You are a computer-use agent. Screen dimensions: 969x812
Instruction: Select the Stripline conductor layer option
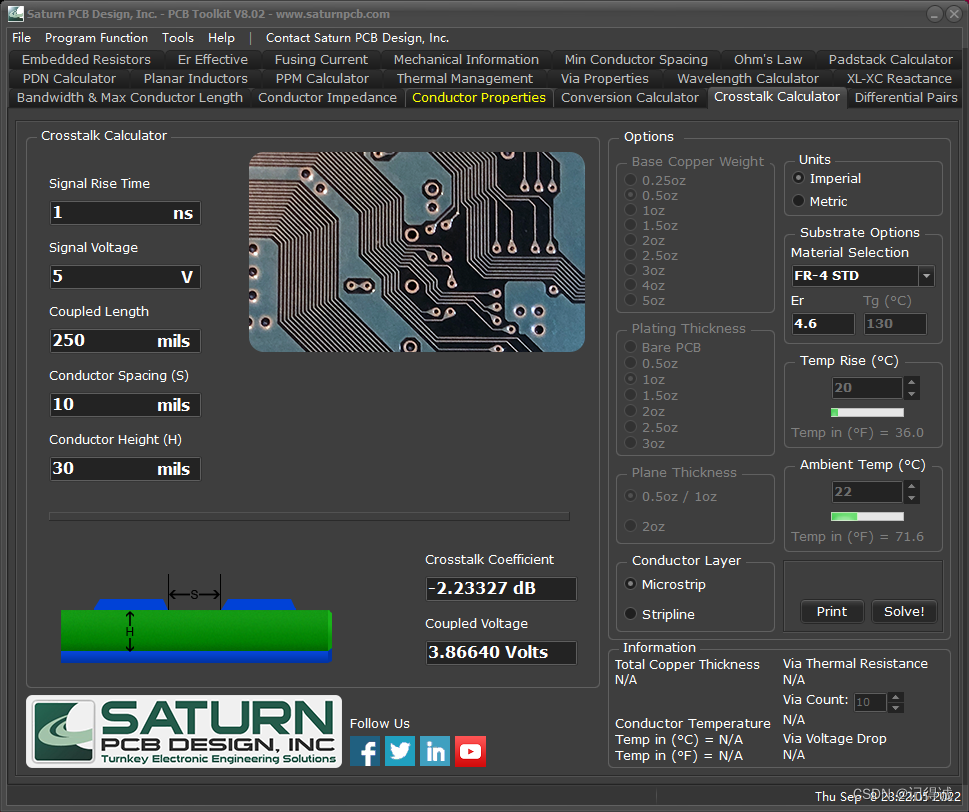(x=631, y=614)
